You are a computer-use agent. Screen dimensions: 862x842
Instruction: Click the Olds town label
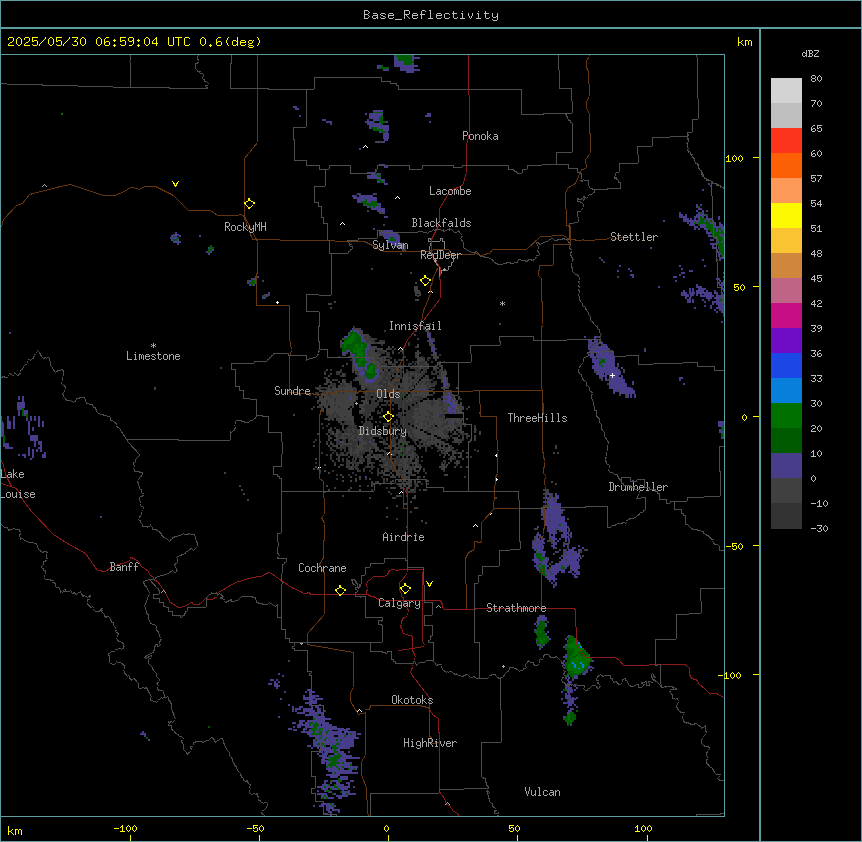[x=388, y=394]
